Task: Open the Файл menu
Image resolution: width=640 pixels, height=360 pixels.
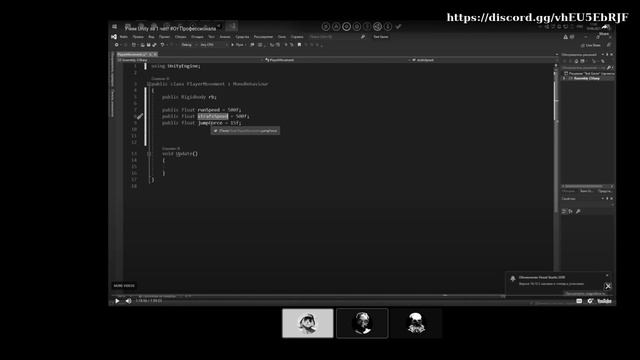Action: (x=124, y=37)
